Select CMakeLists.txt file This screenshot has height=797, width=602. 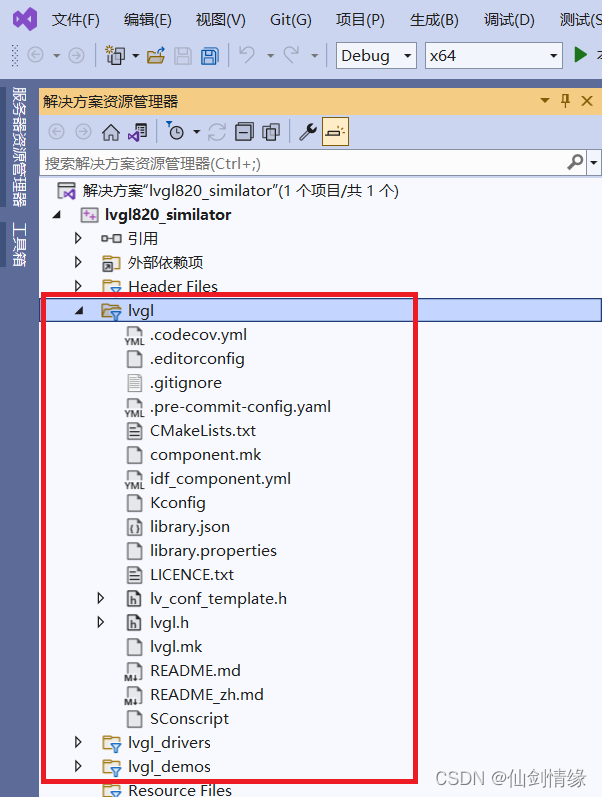coord(202,431)
